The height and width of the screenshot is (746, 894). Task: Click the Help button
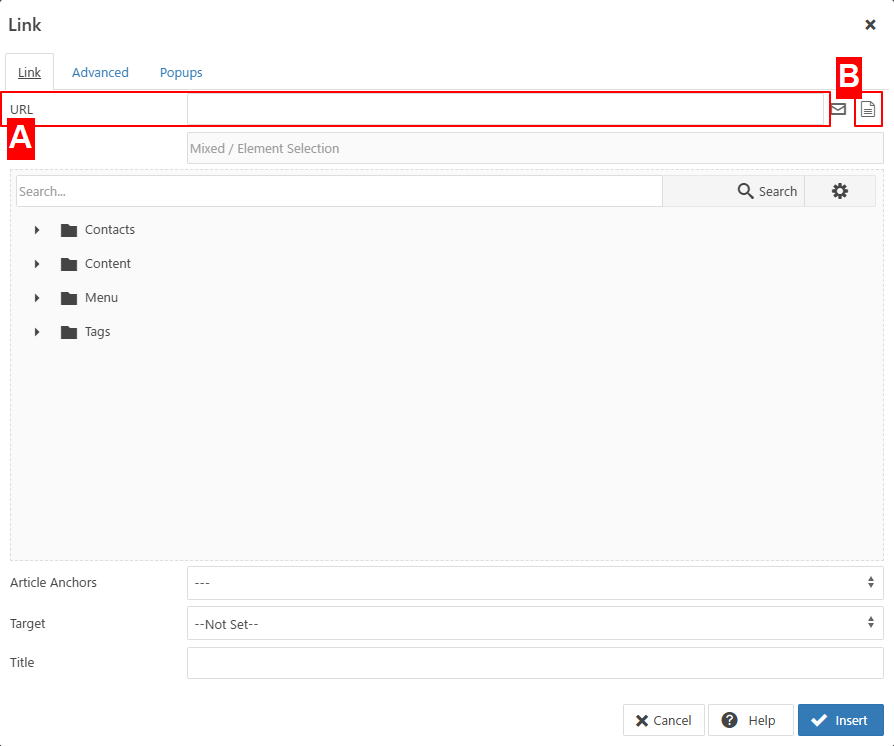[x=750, y=720]
